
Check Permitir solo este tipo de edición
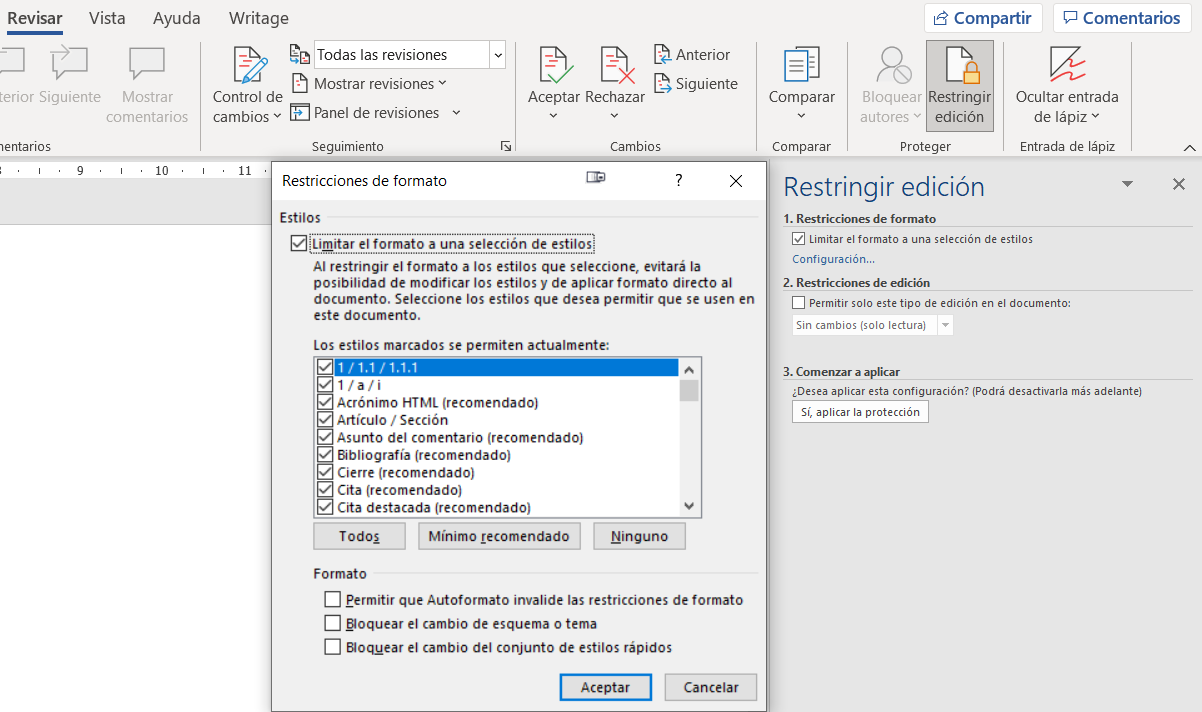798,303
